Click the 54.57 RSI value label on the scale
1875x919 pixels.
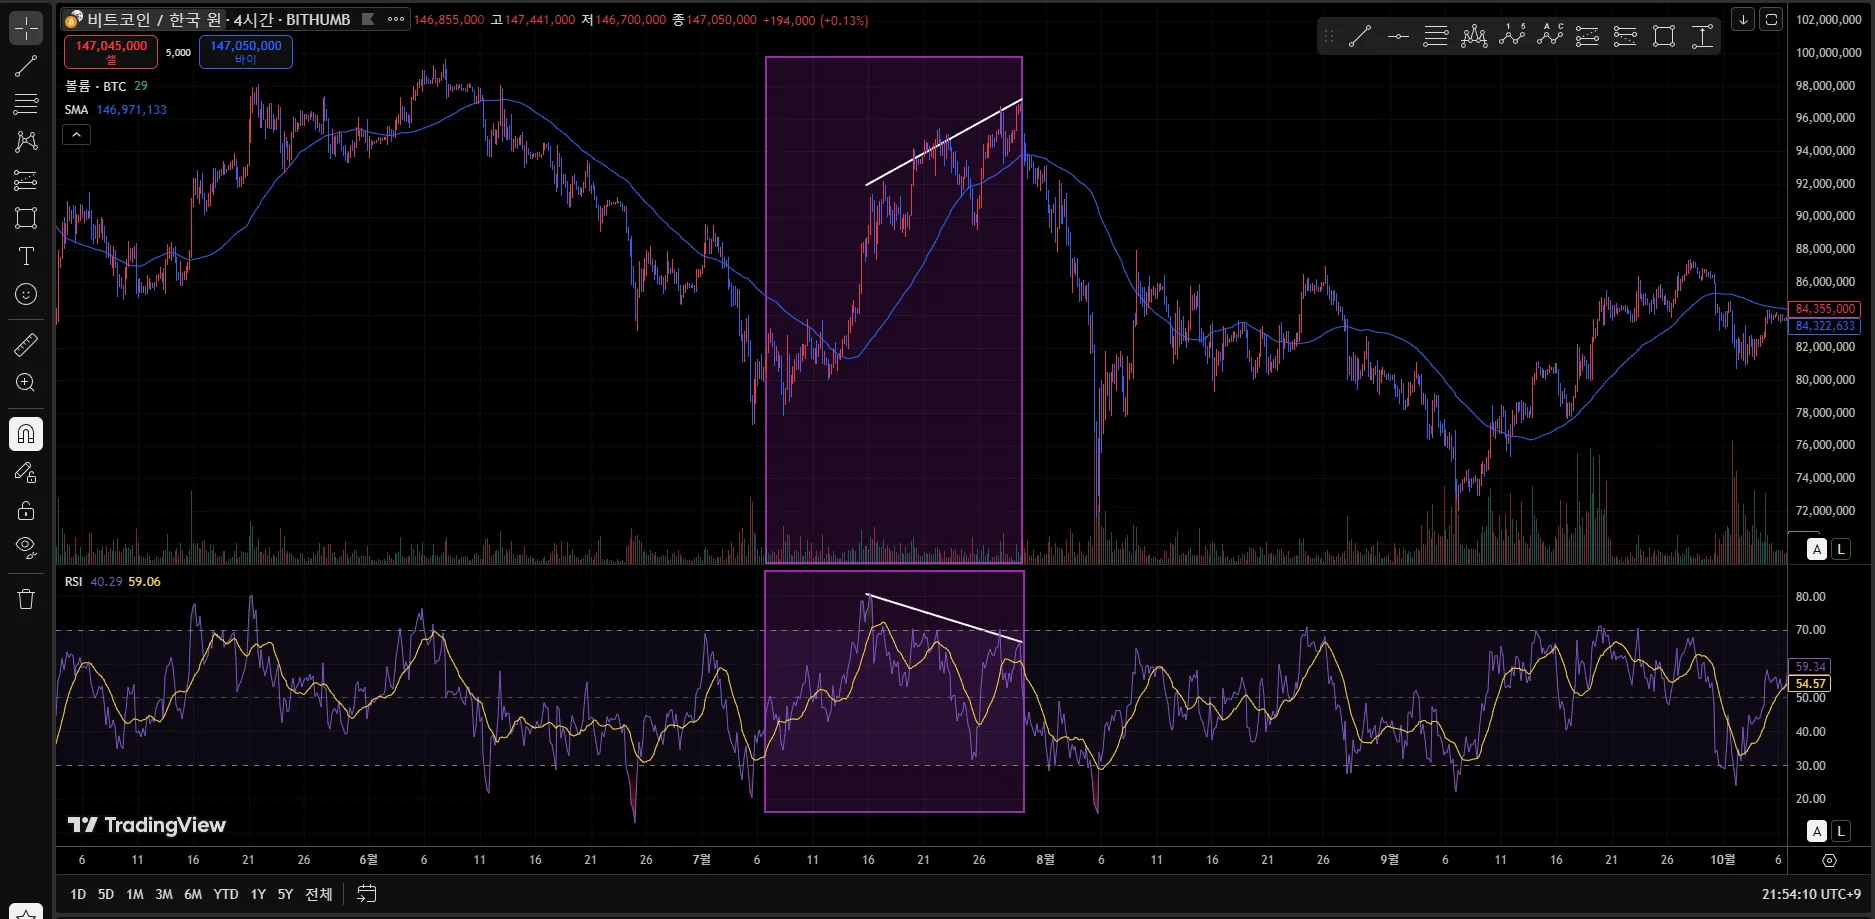click(1811, 684)
